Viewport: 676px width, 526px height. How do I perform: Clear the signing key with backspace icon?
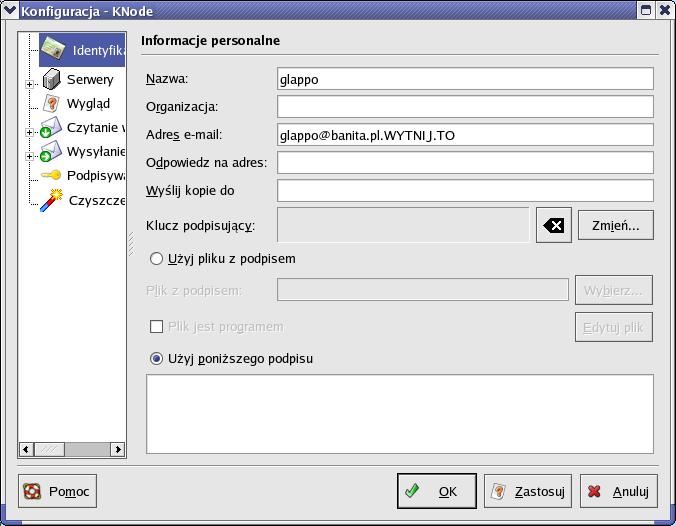pos(552,226)
